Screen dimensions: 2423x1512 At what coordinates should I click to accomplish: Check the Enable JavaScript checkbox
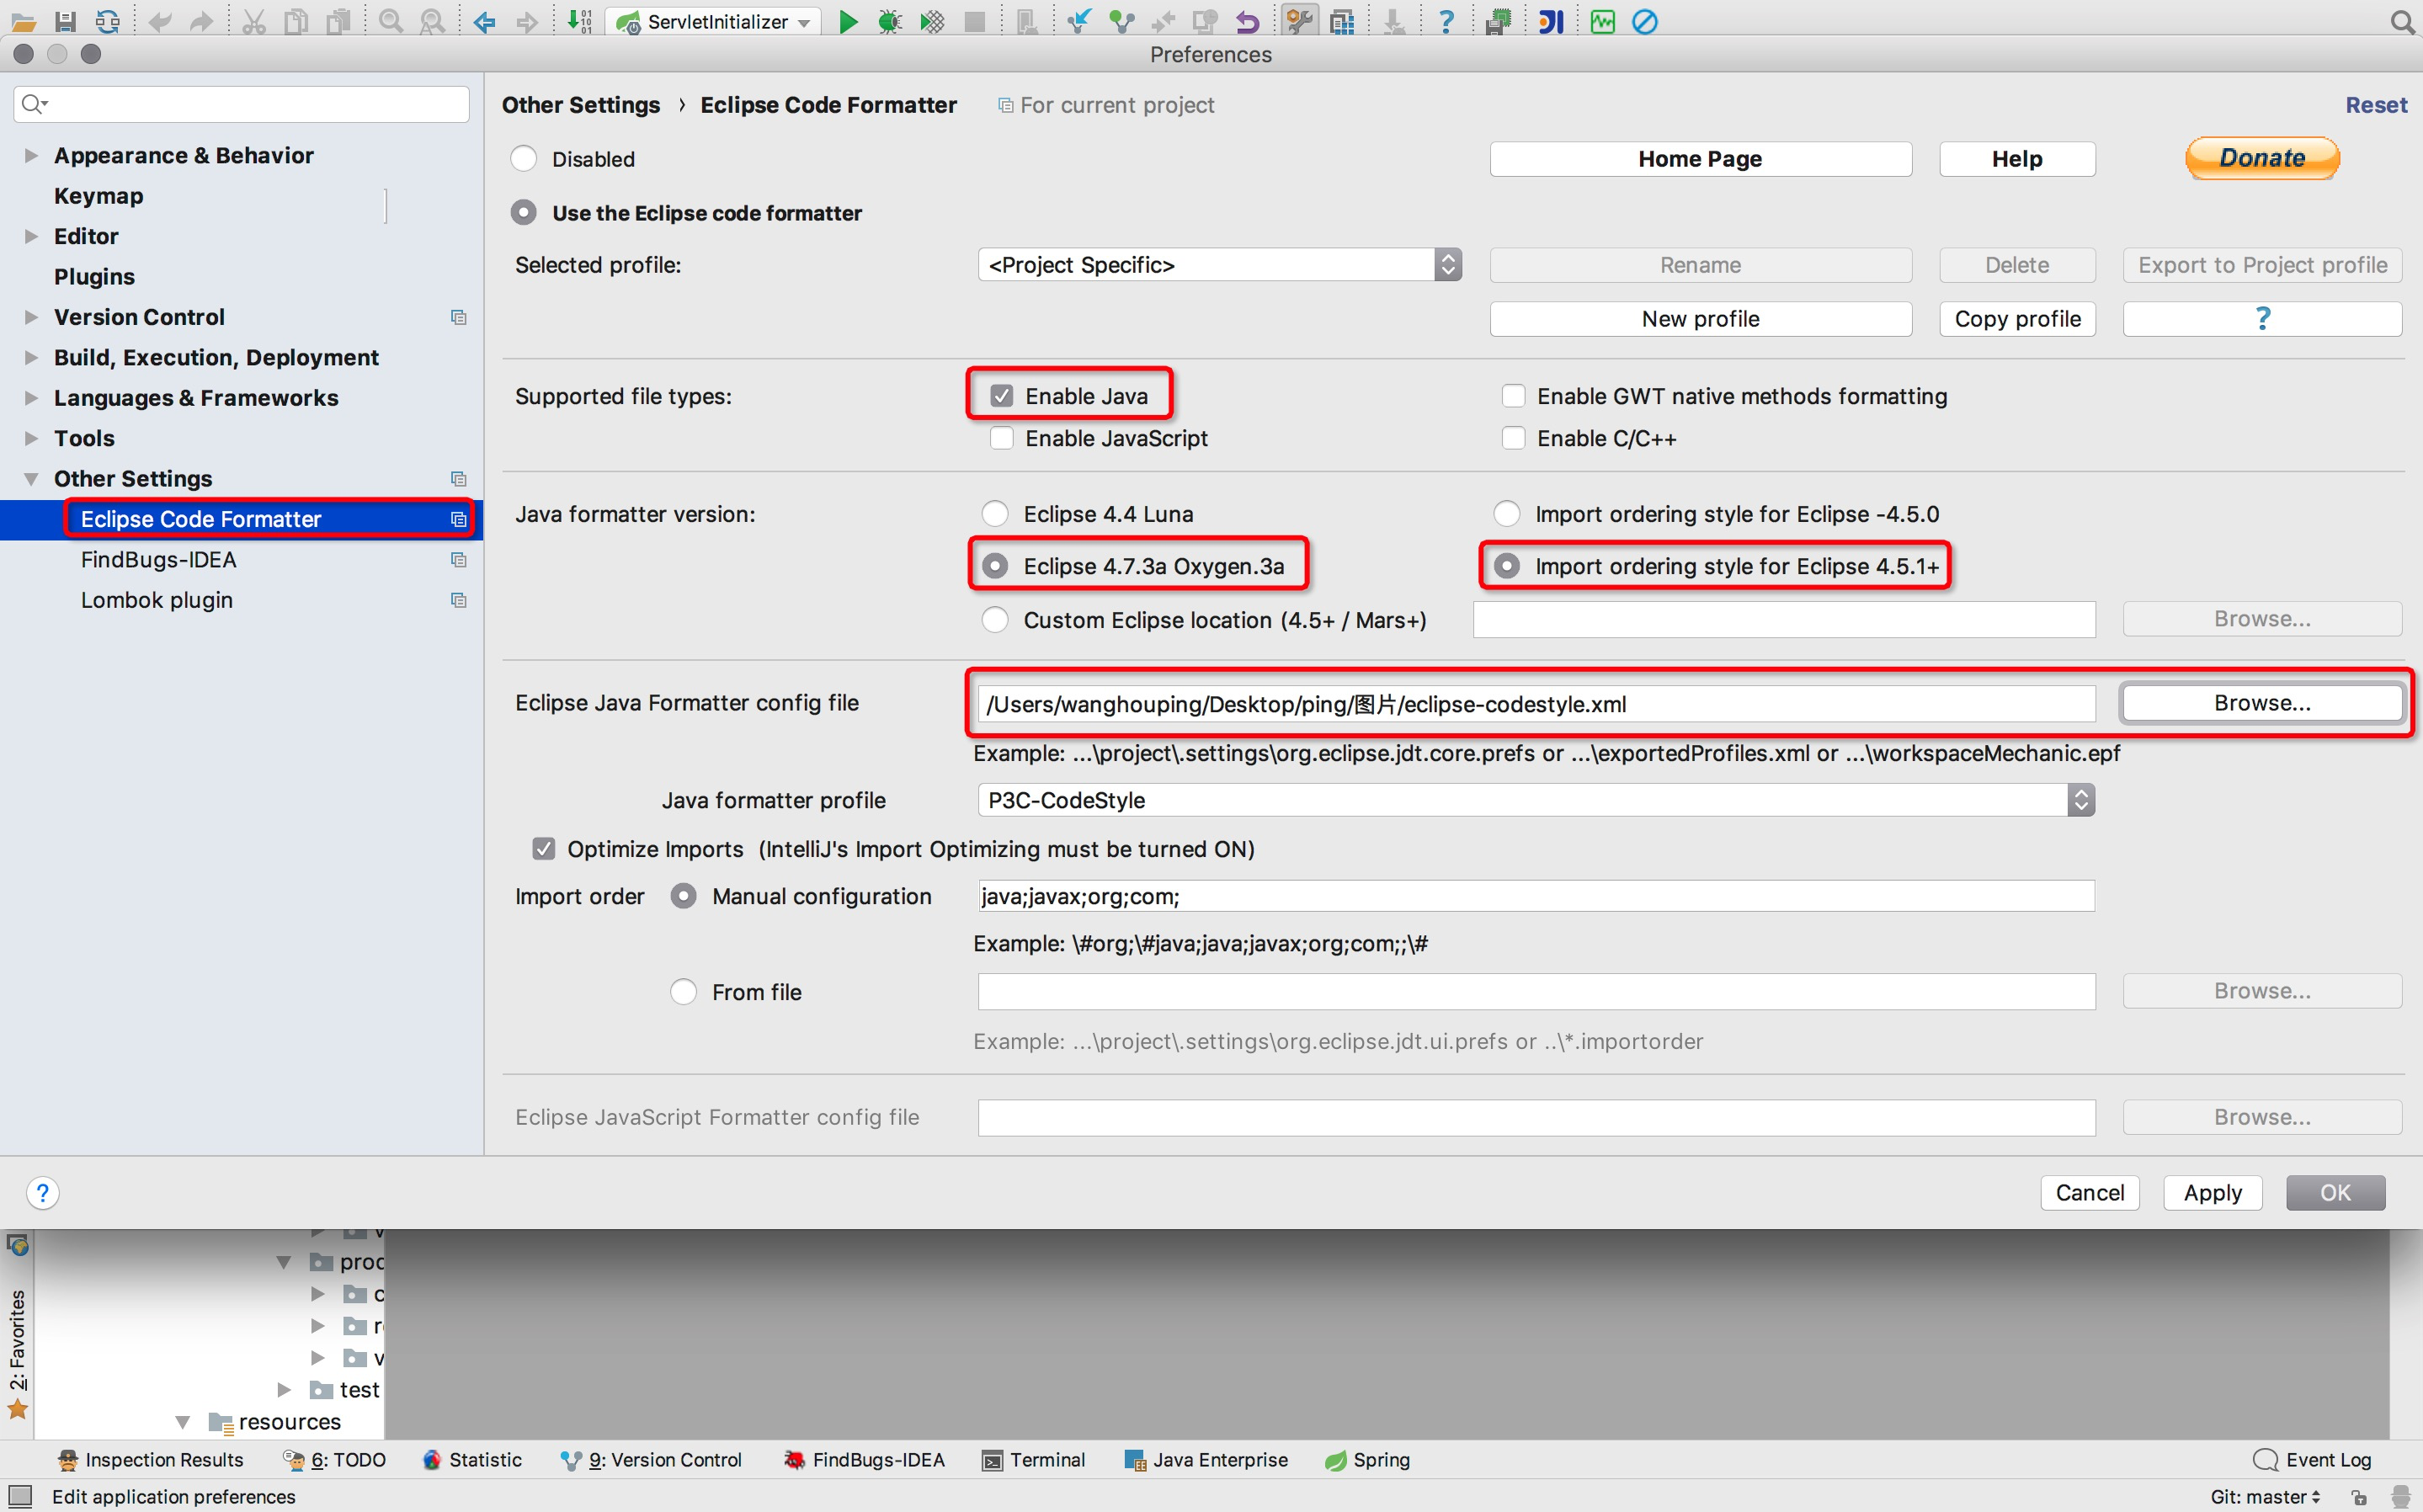click(1001, 438)
